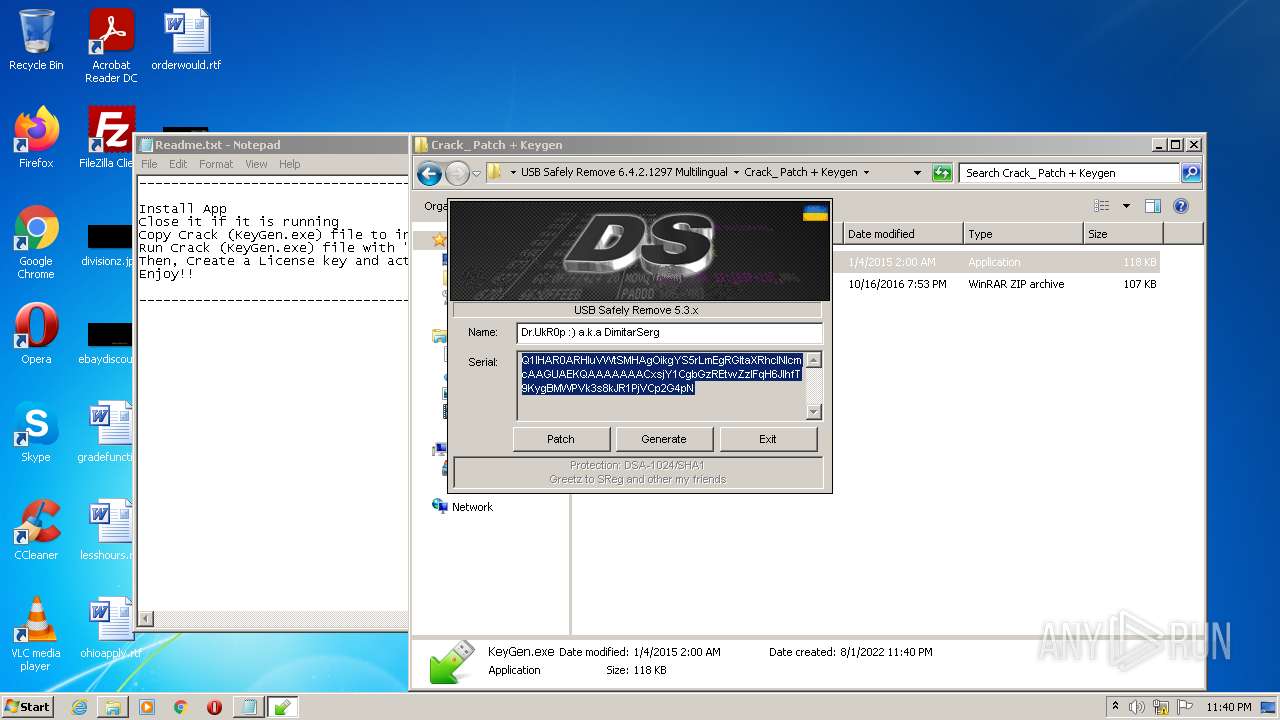Open Opera from the taskbar
Viewport: 1280px width, 720px height.
[214, 707]
